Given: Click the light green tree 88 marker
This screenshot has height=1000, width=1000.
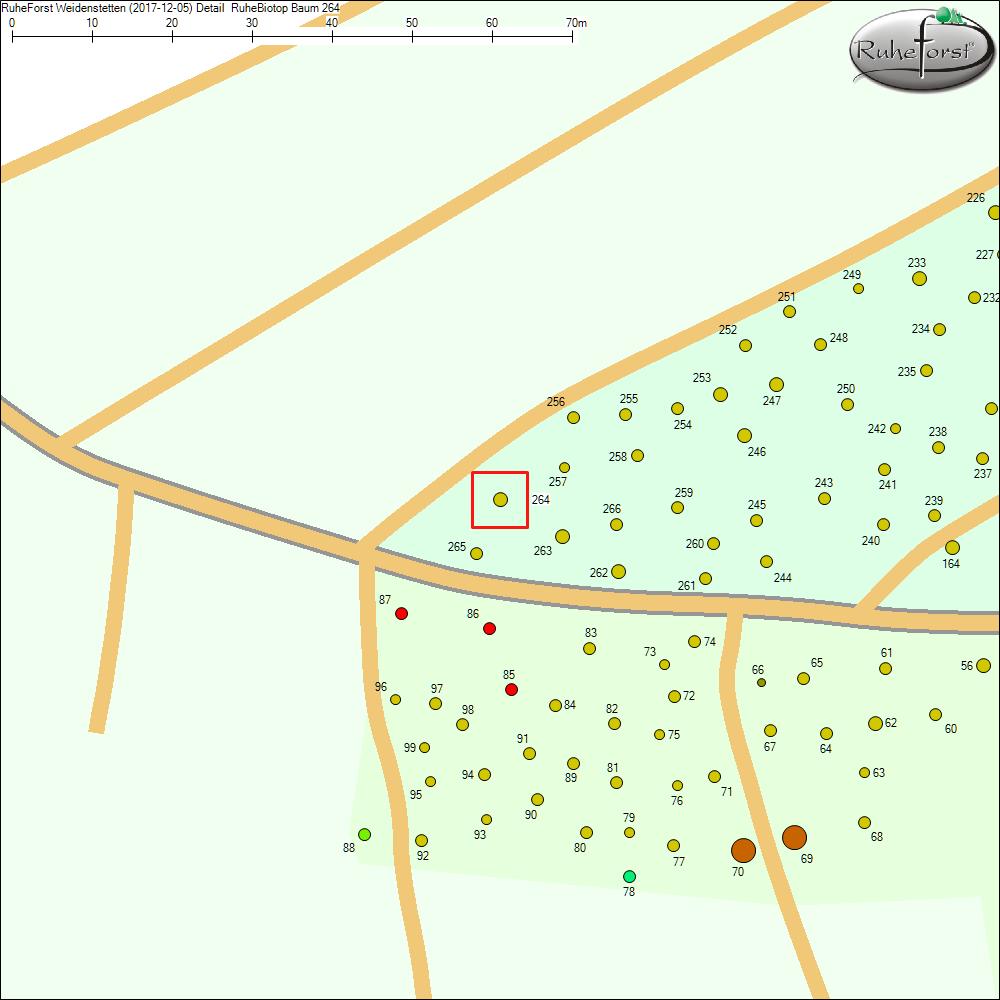Looking at the screenshot, I should click(x=365, y=834).
